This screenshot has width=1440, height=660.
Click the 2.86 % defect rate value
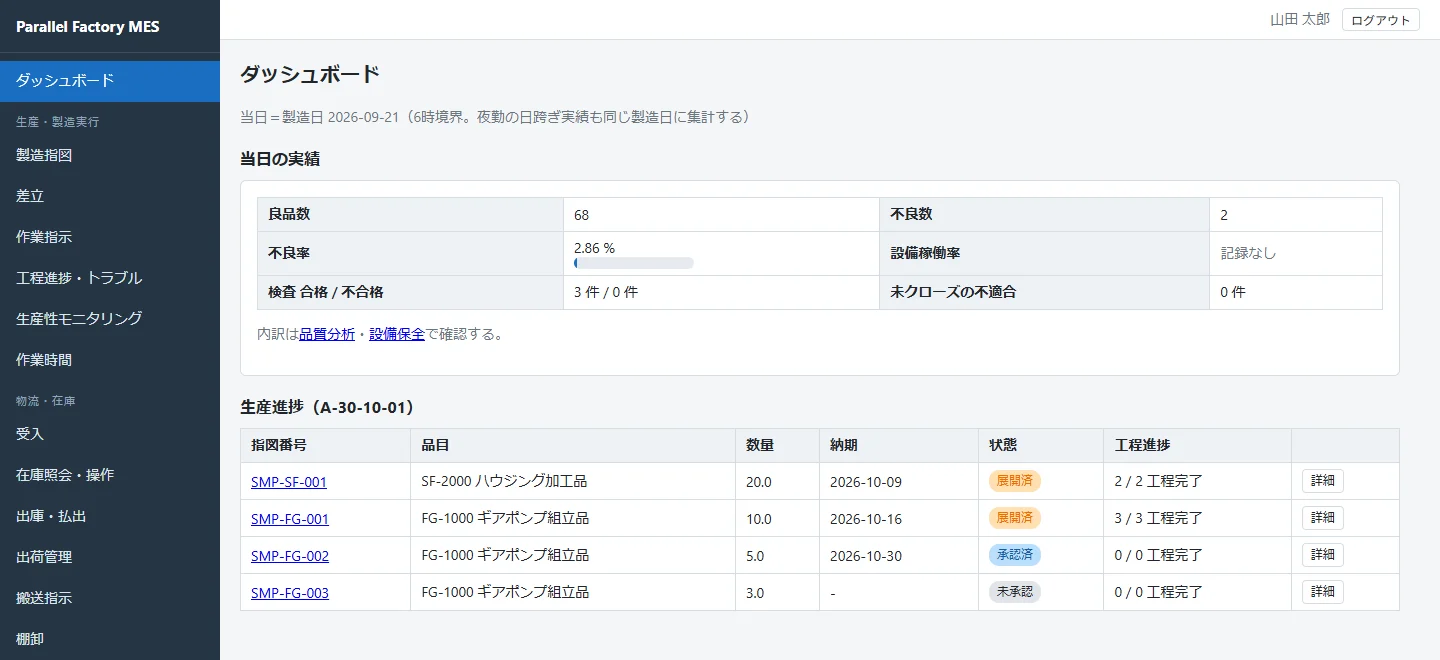[594, 247]
